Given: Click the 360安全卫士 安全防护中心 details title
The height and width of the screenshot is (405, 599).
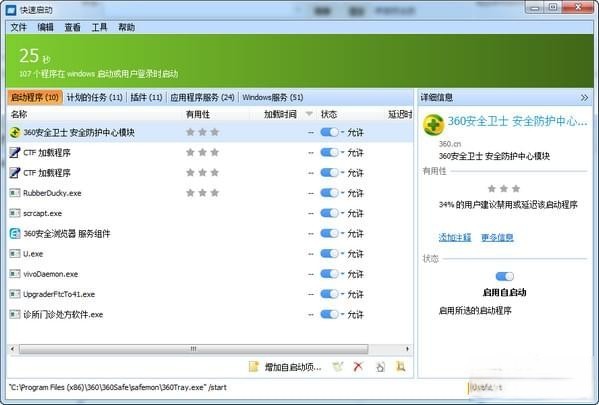Looking at the screenshot, I should tap(518, 121).
